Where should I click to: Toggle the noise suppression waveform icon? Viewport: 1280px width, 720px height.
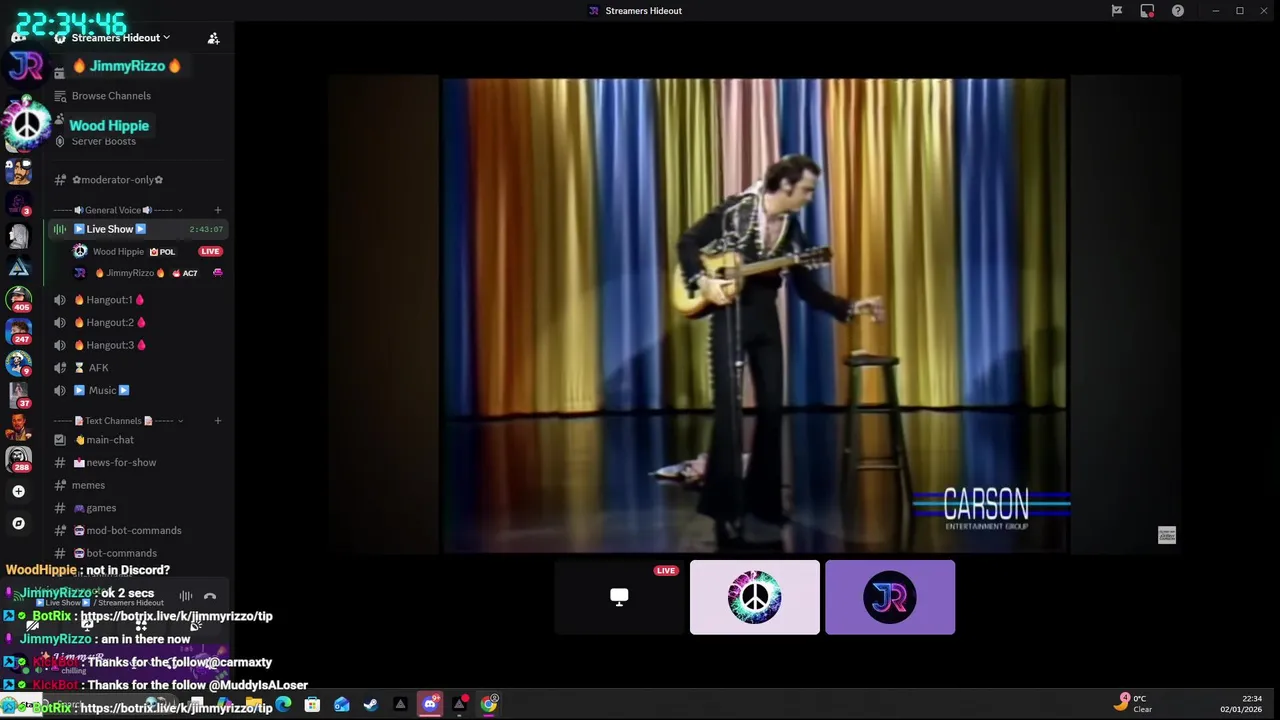(186, 597)
